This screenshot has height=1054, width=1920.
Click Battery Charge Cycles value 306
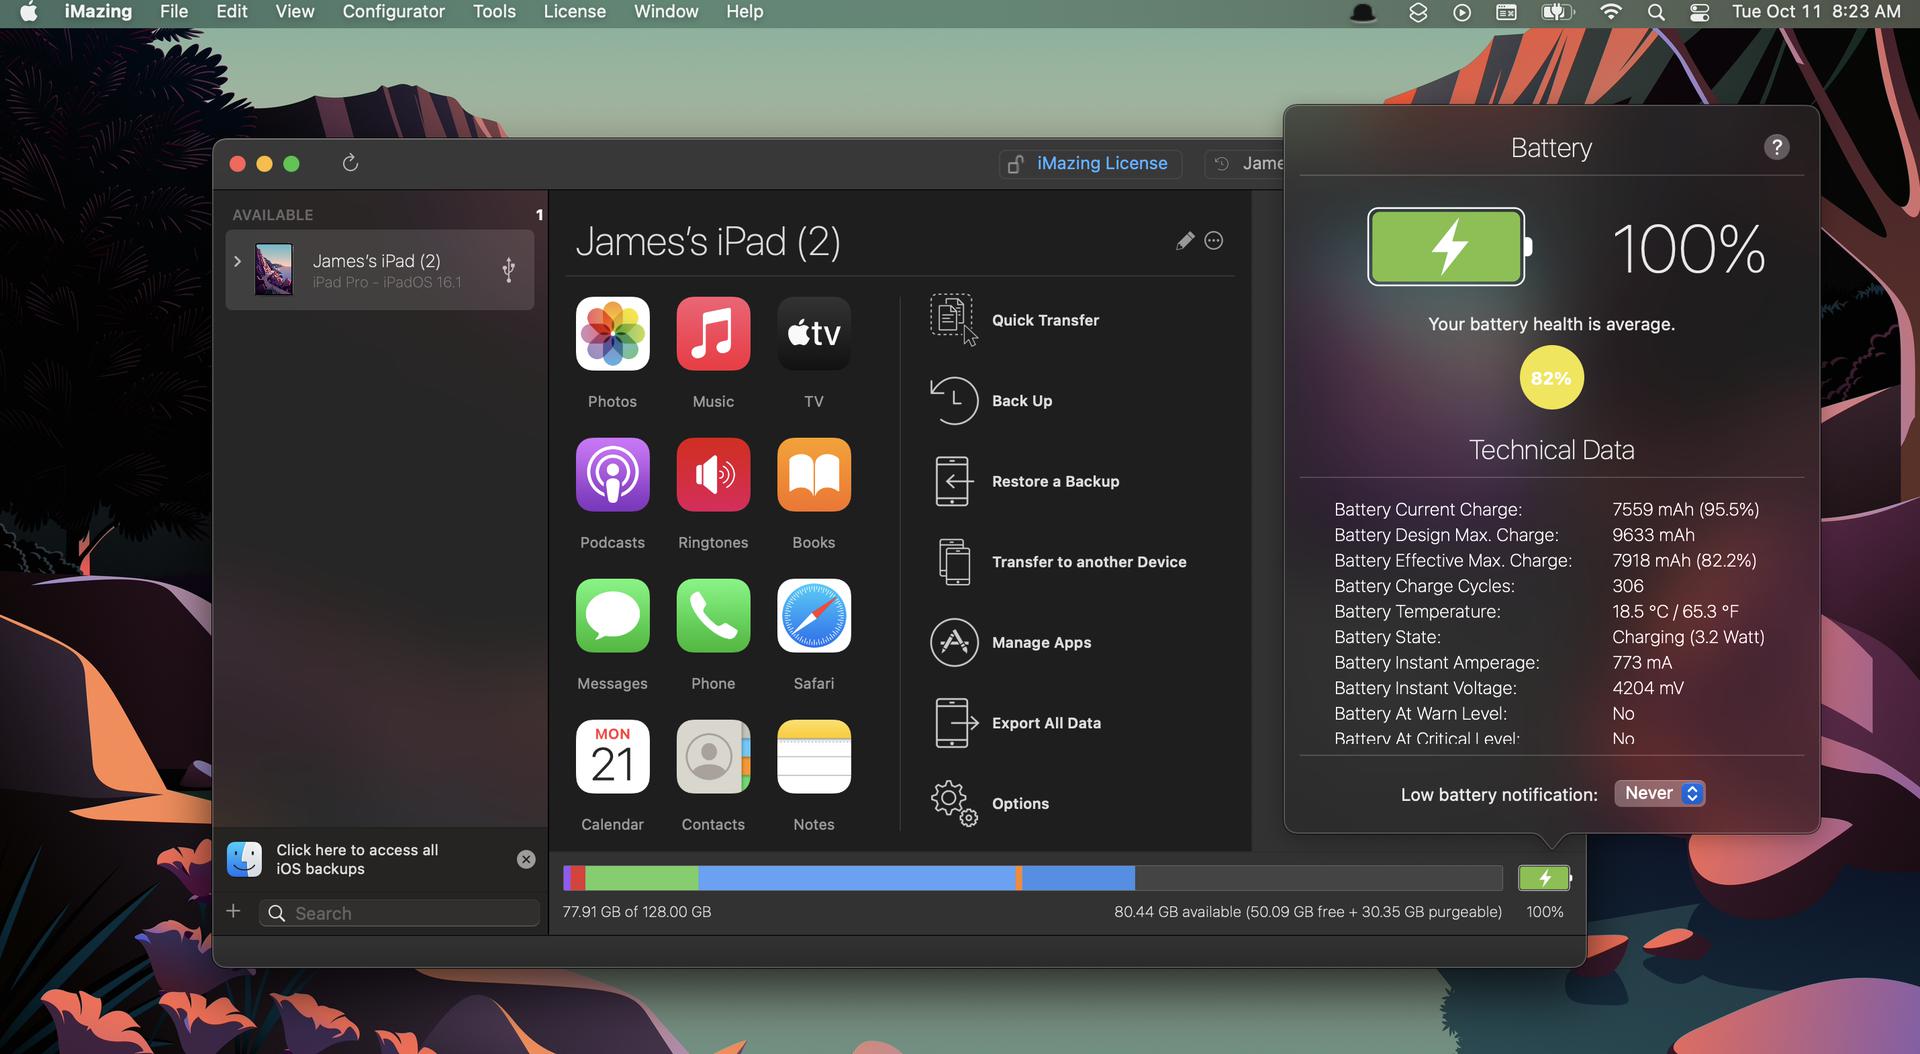tap(1628, 586)
